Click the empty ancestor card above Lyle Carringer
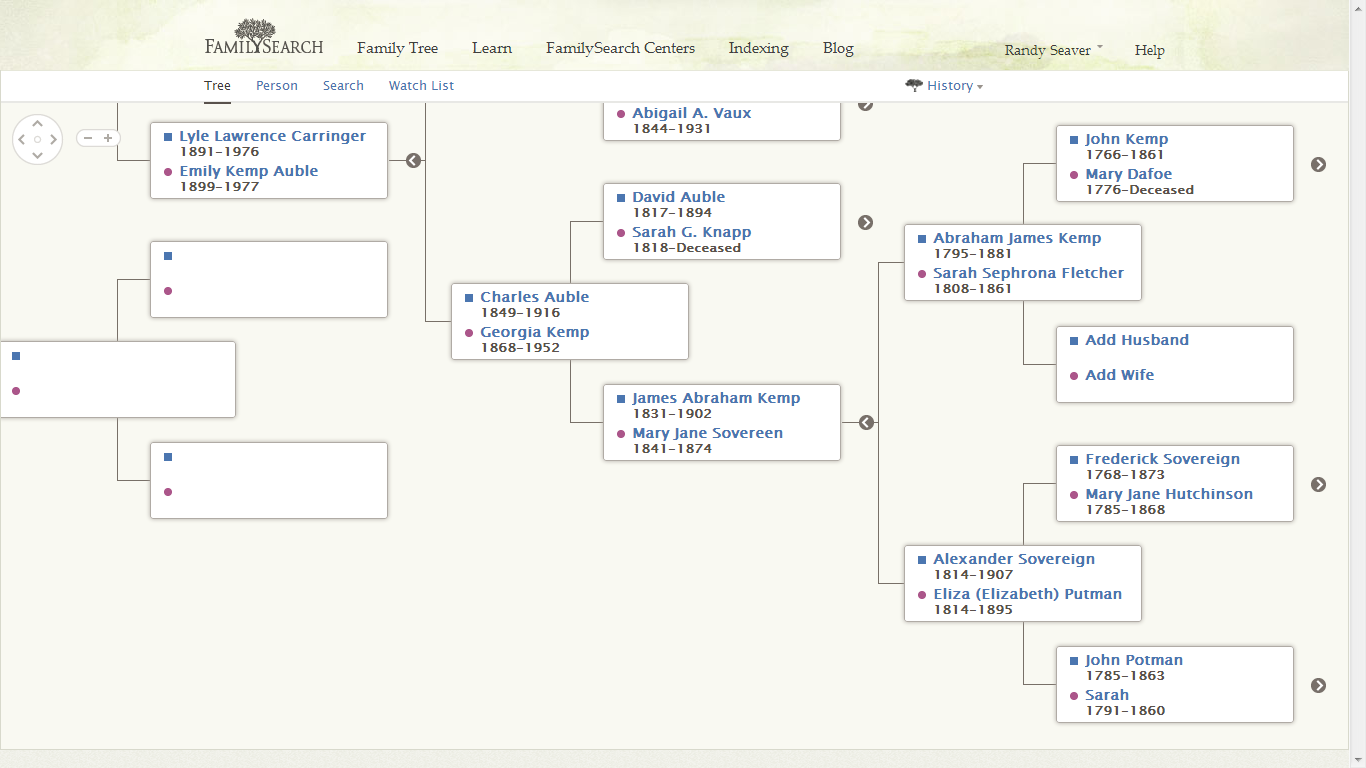 [x=269, y=279]
